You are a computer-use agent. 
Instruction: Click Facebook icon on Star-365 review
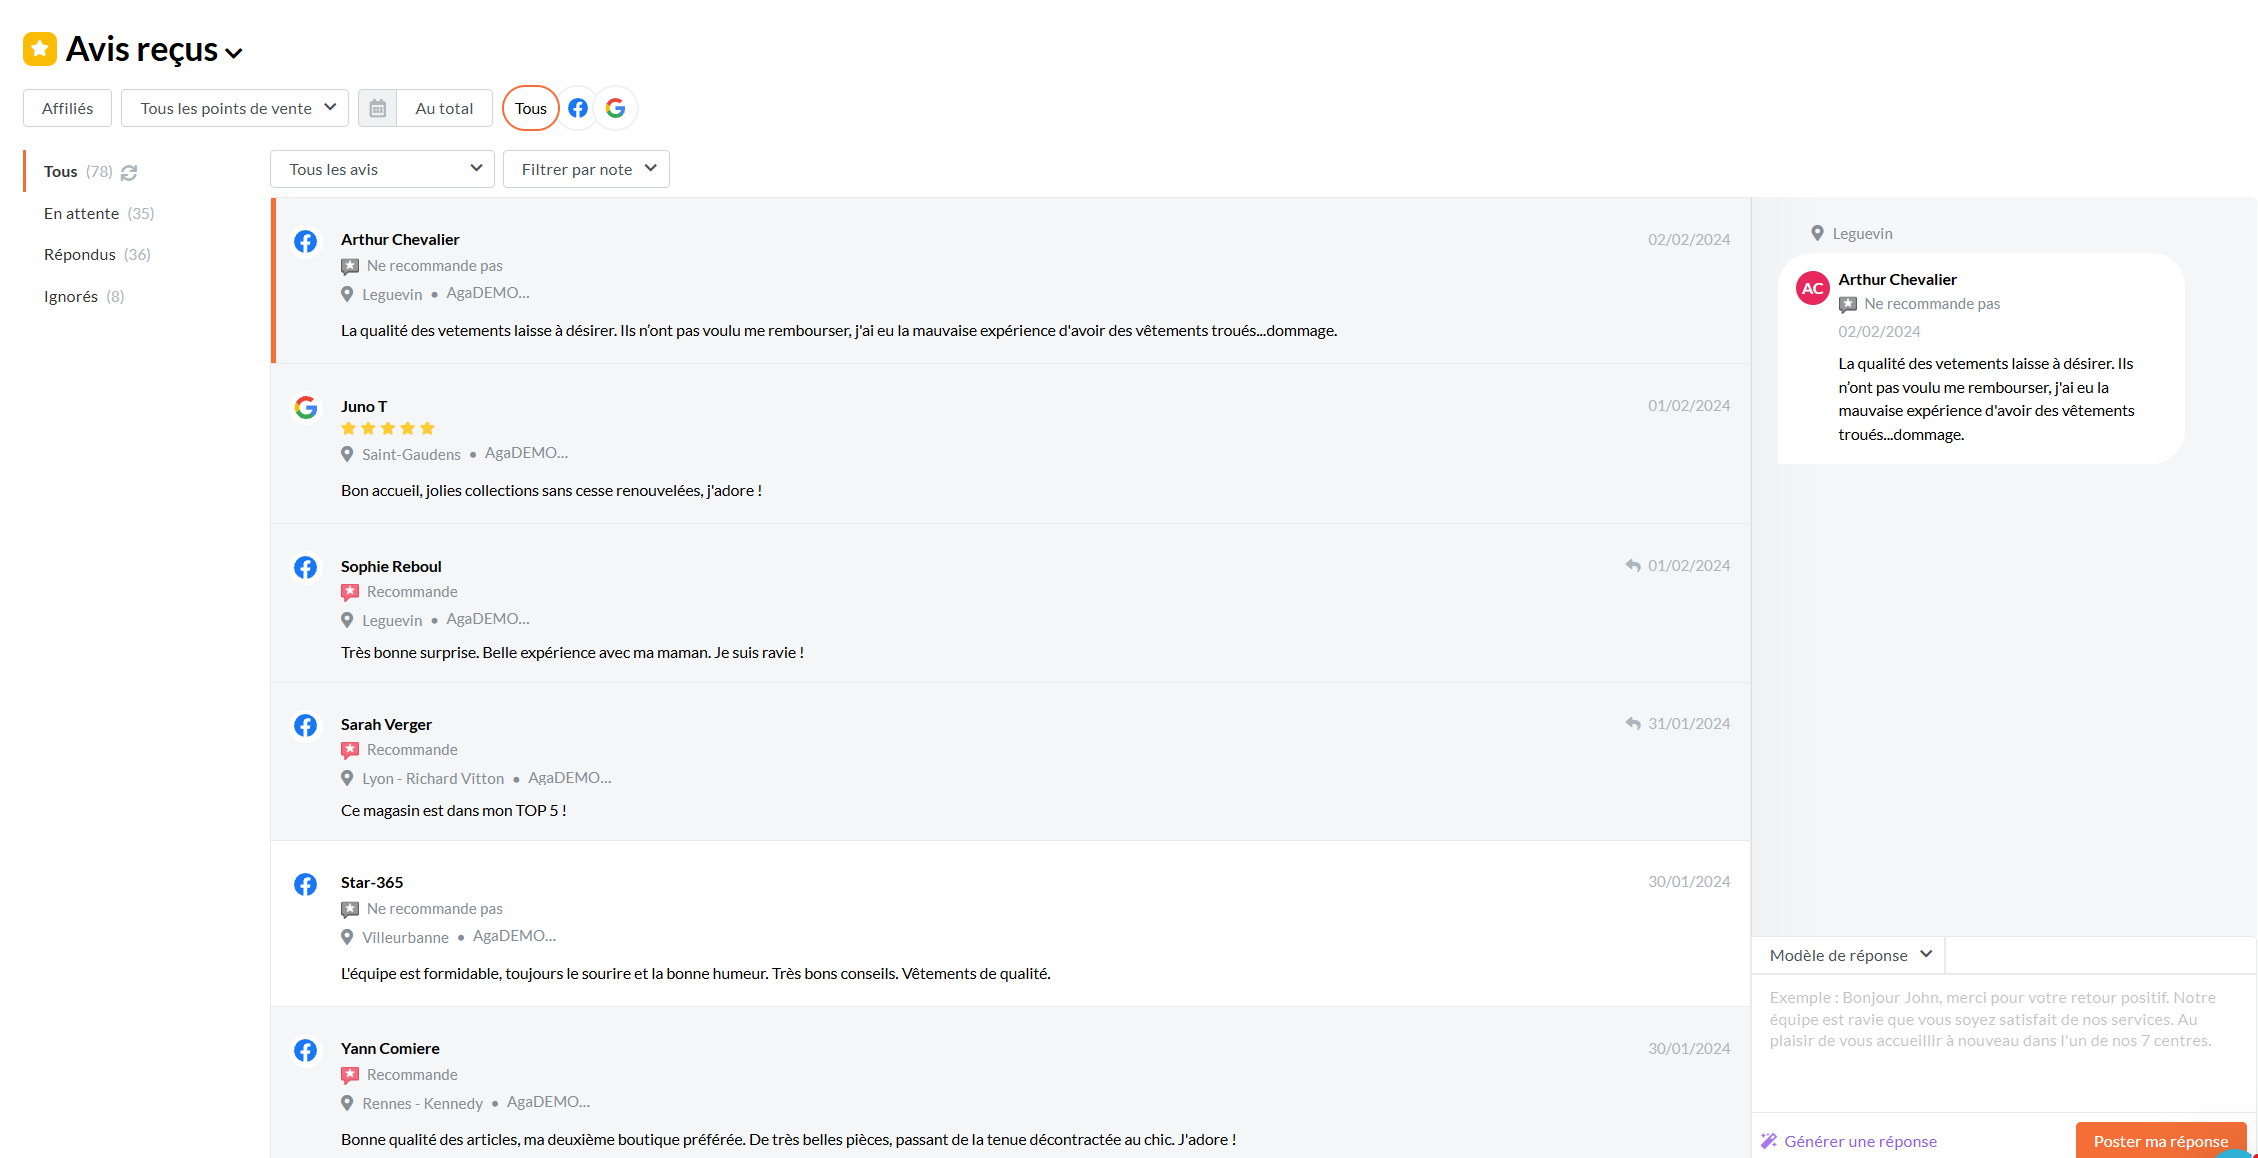[x=305, y=884]
